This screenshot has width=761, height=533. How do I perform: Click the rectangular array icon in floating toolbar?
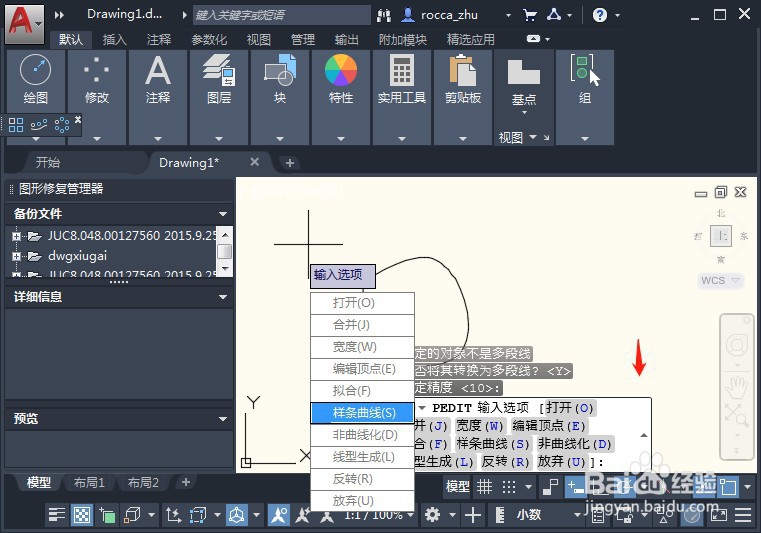pyautogui.click(x=16, y=125)
